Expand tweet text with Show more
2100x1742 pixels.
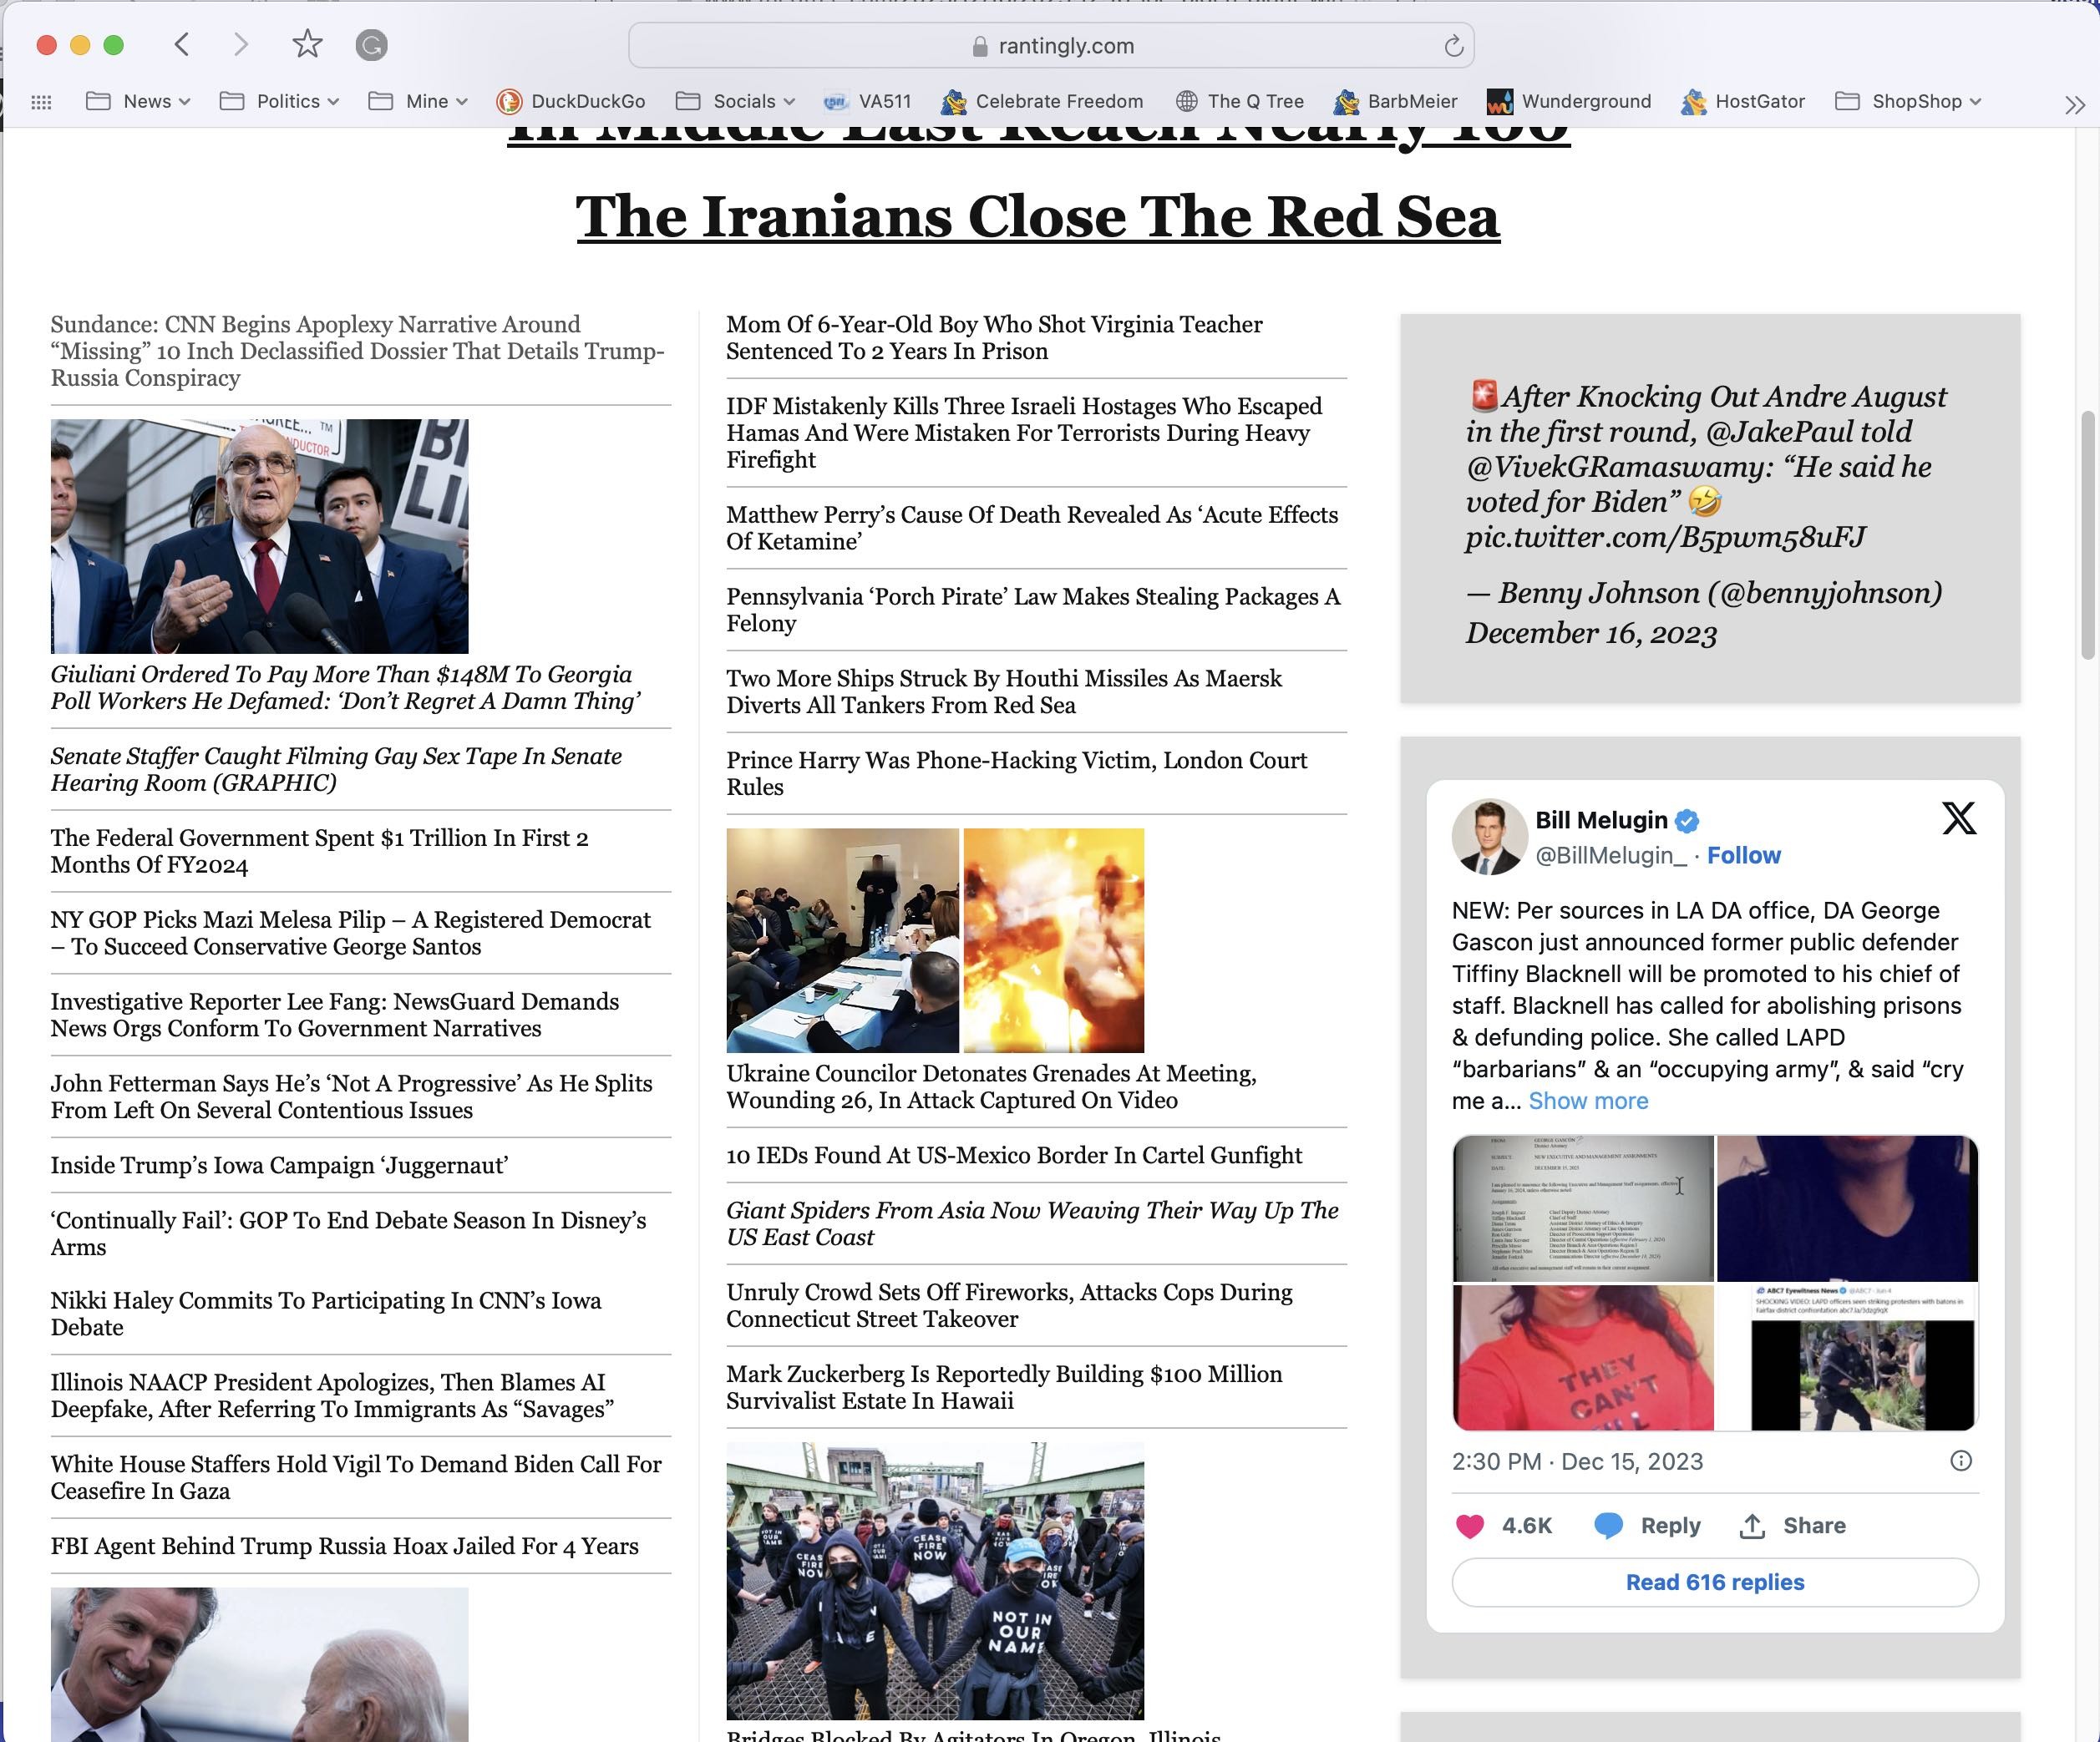point(1588,1100)
